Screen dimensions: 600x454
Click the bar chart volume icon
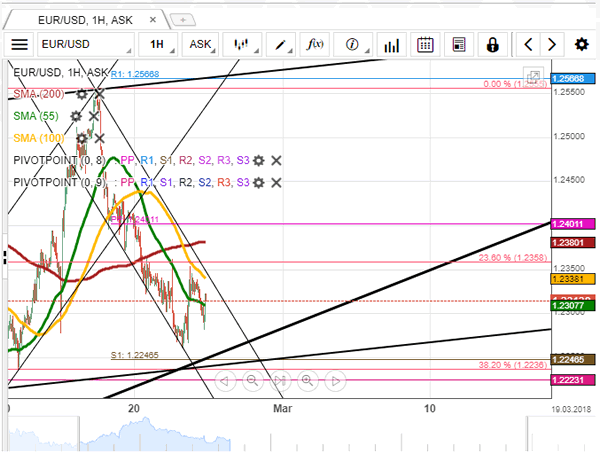point(391,44)
